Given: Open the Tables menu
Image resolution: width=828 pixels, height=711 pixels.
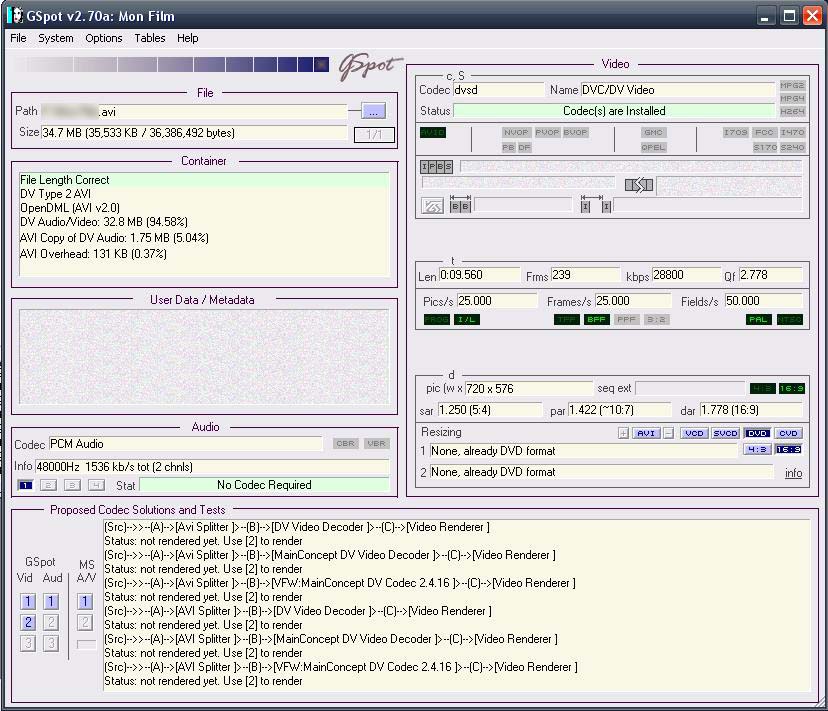Looking at the screenshot, I should click(x=149, y=38).
